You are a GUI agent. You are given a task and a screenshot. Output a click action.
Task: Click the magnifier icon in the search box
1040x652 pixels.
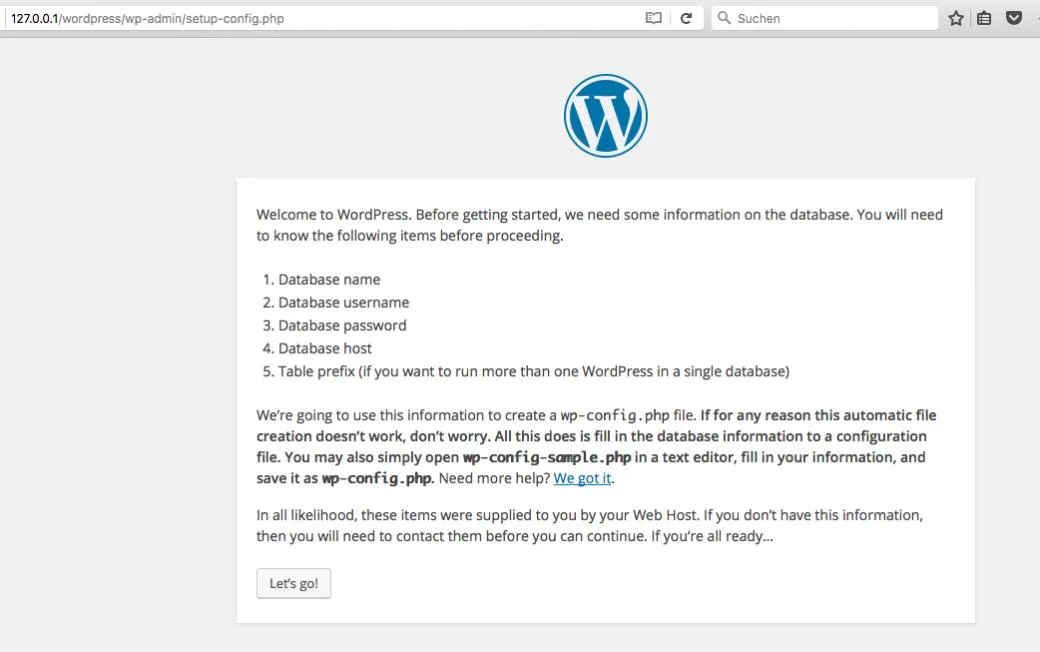tap(724, 18)
